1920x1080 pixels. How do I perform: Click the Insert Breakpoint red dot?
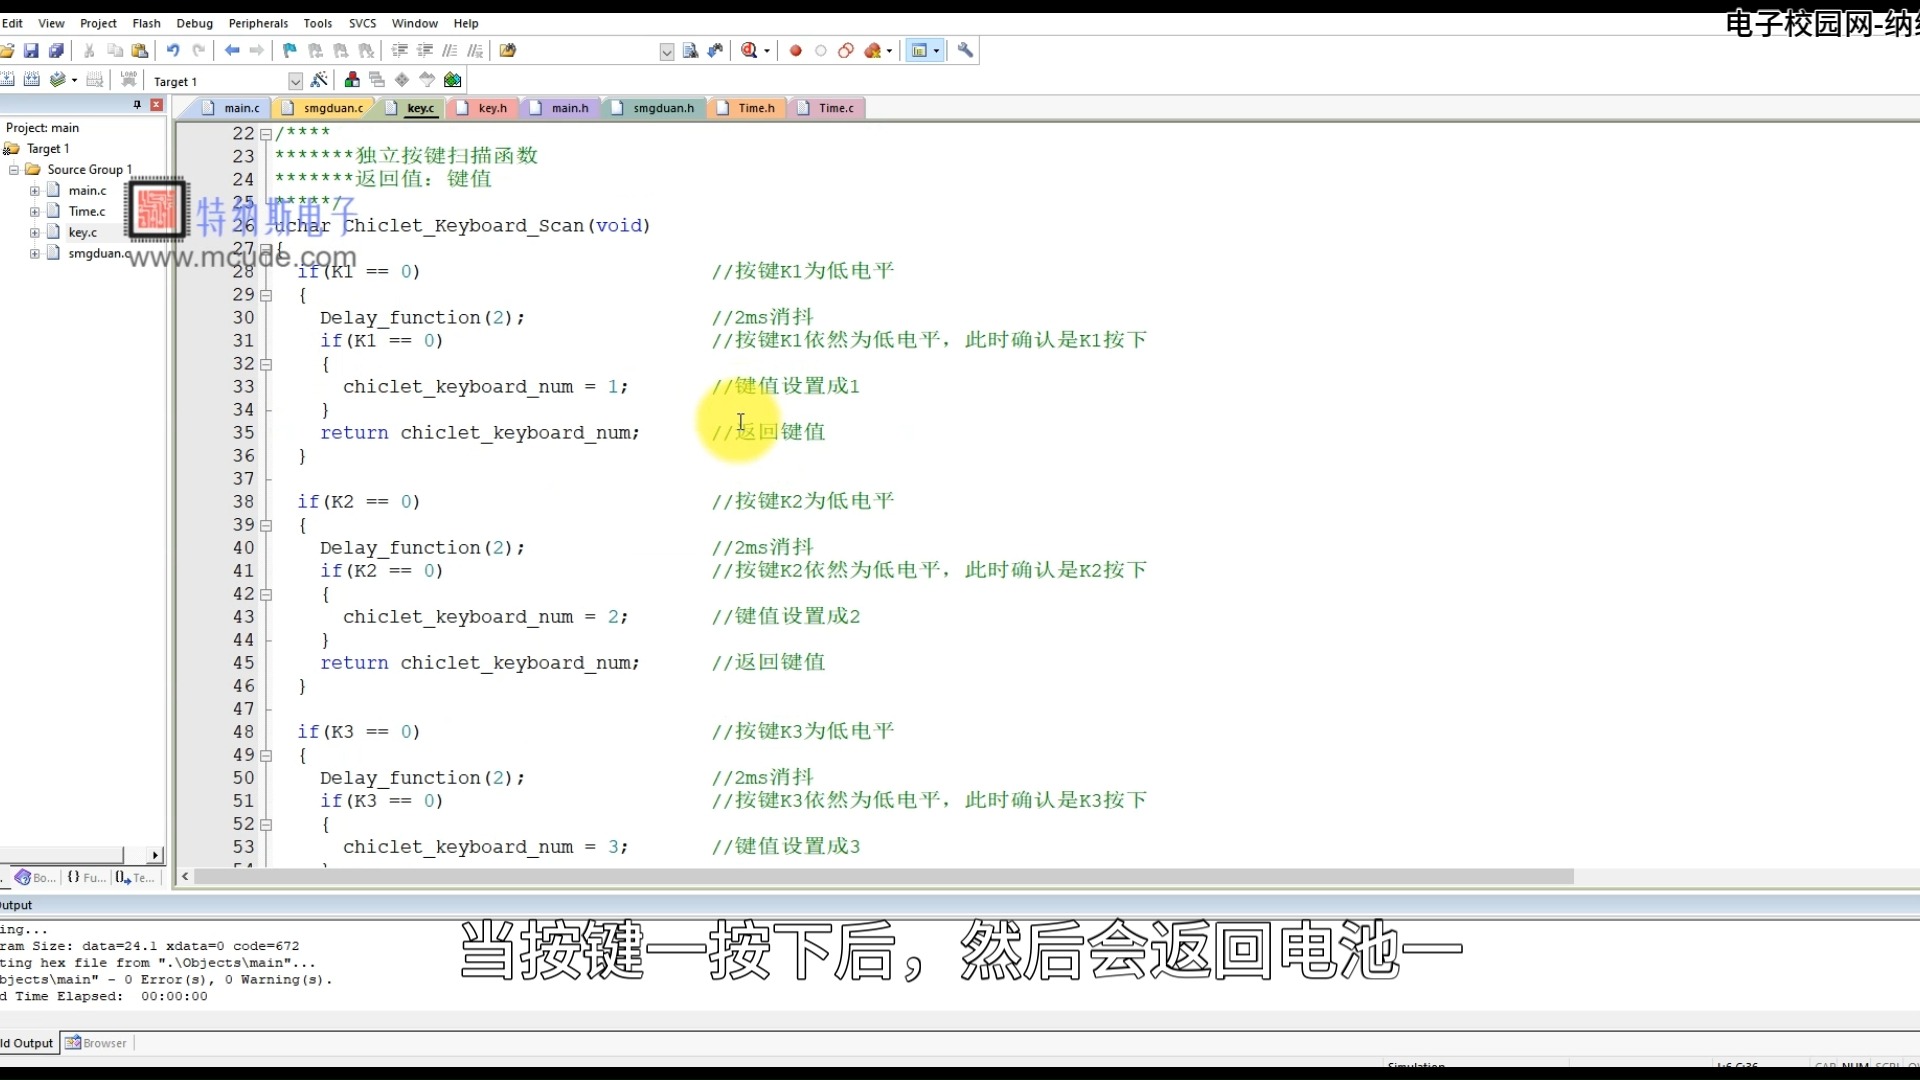point(796,51)
